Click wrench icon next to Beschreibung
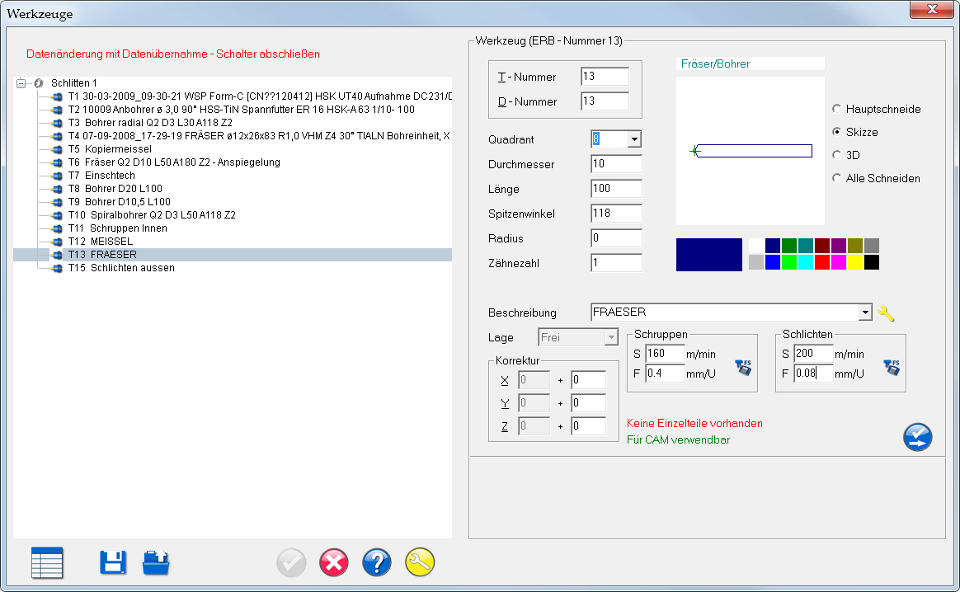This screenshot has width=960, height=592. point(886,313)
